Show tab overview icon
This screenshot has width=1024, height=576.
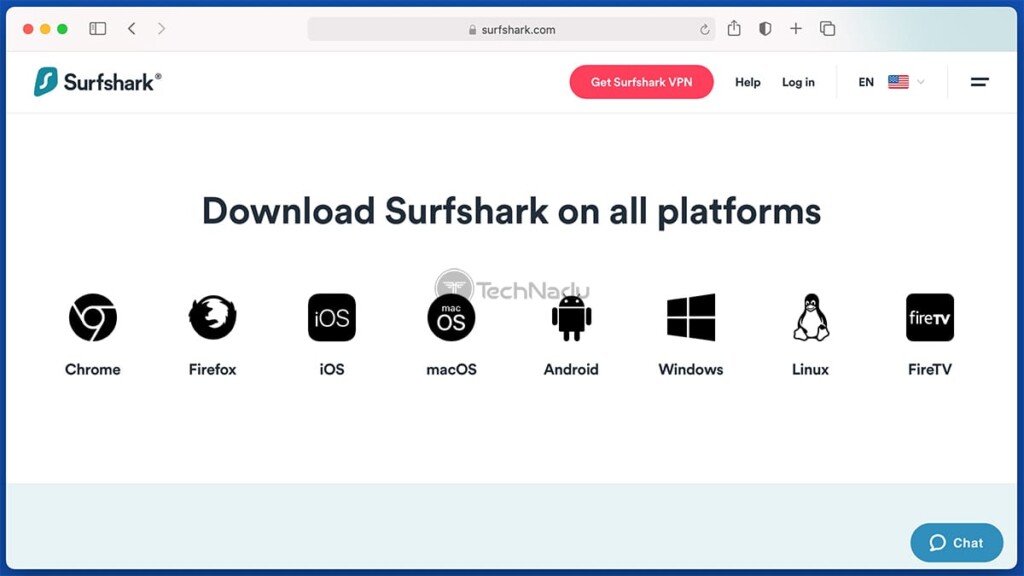[827, 29]
